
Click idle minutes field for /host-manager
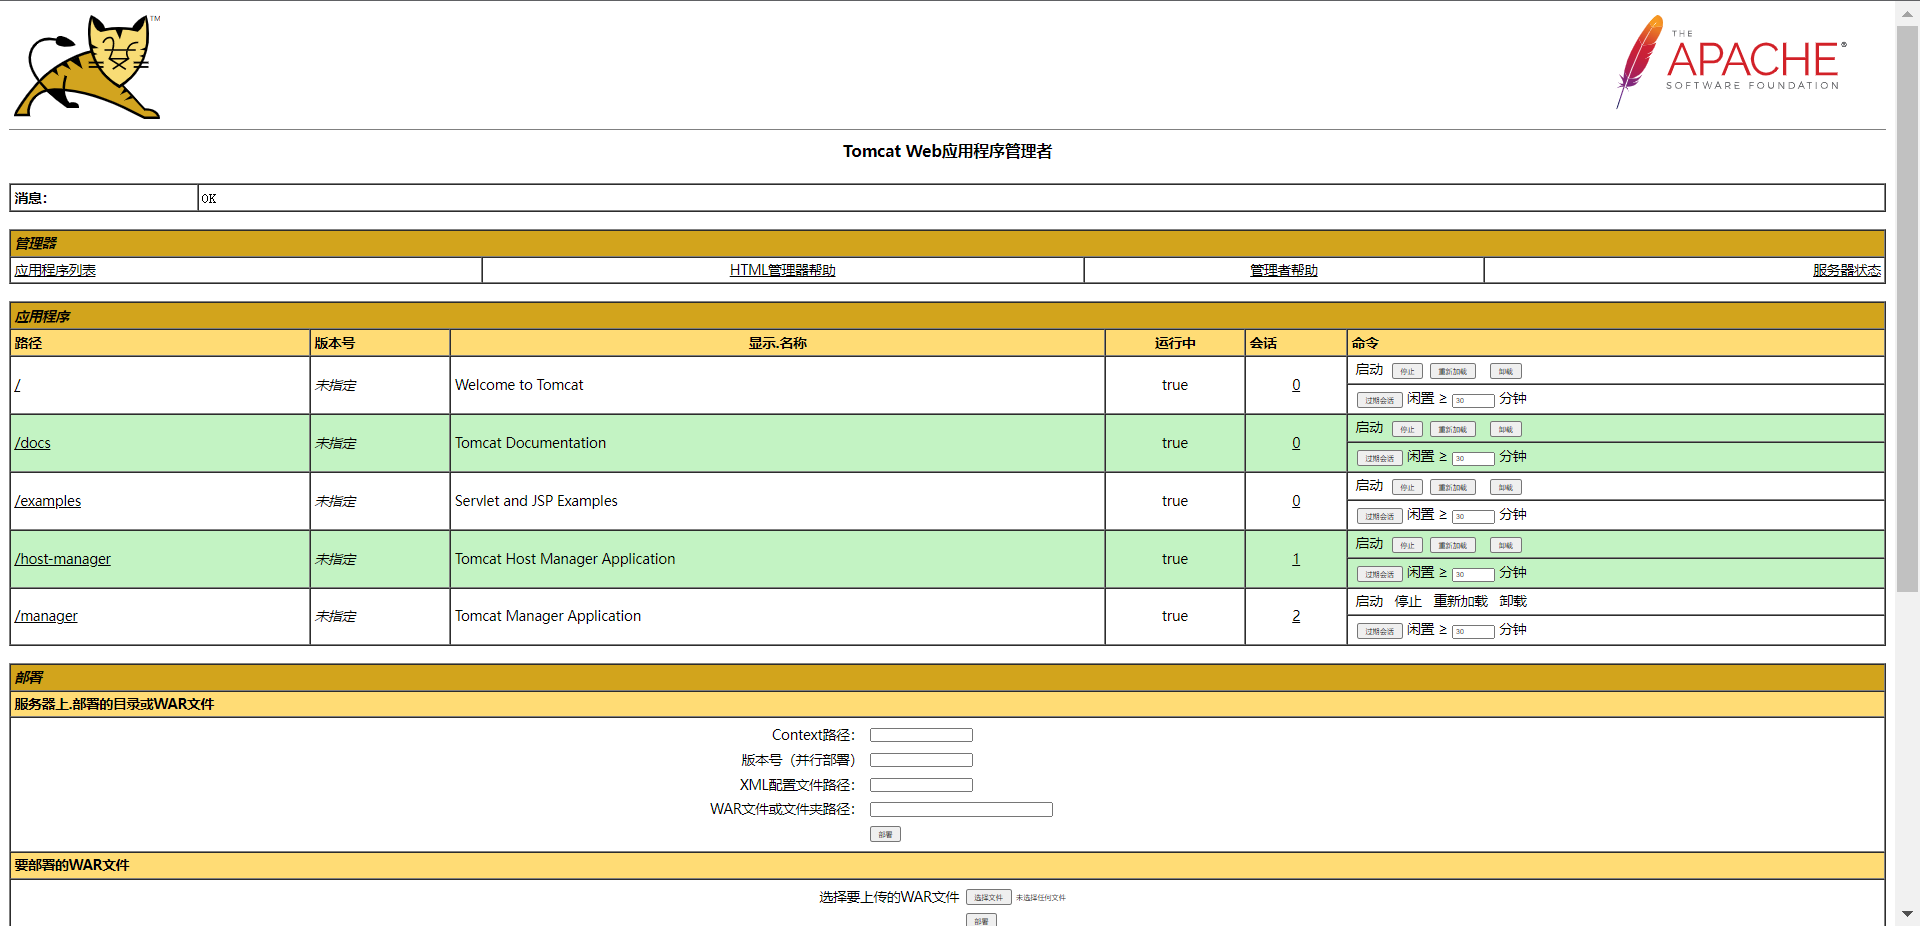point(1473,574)
